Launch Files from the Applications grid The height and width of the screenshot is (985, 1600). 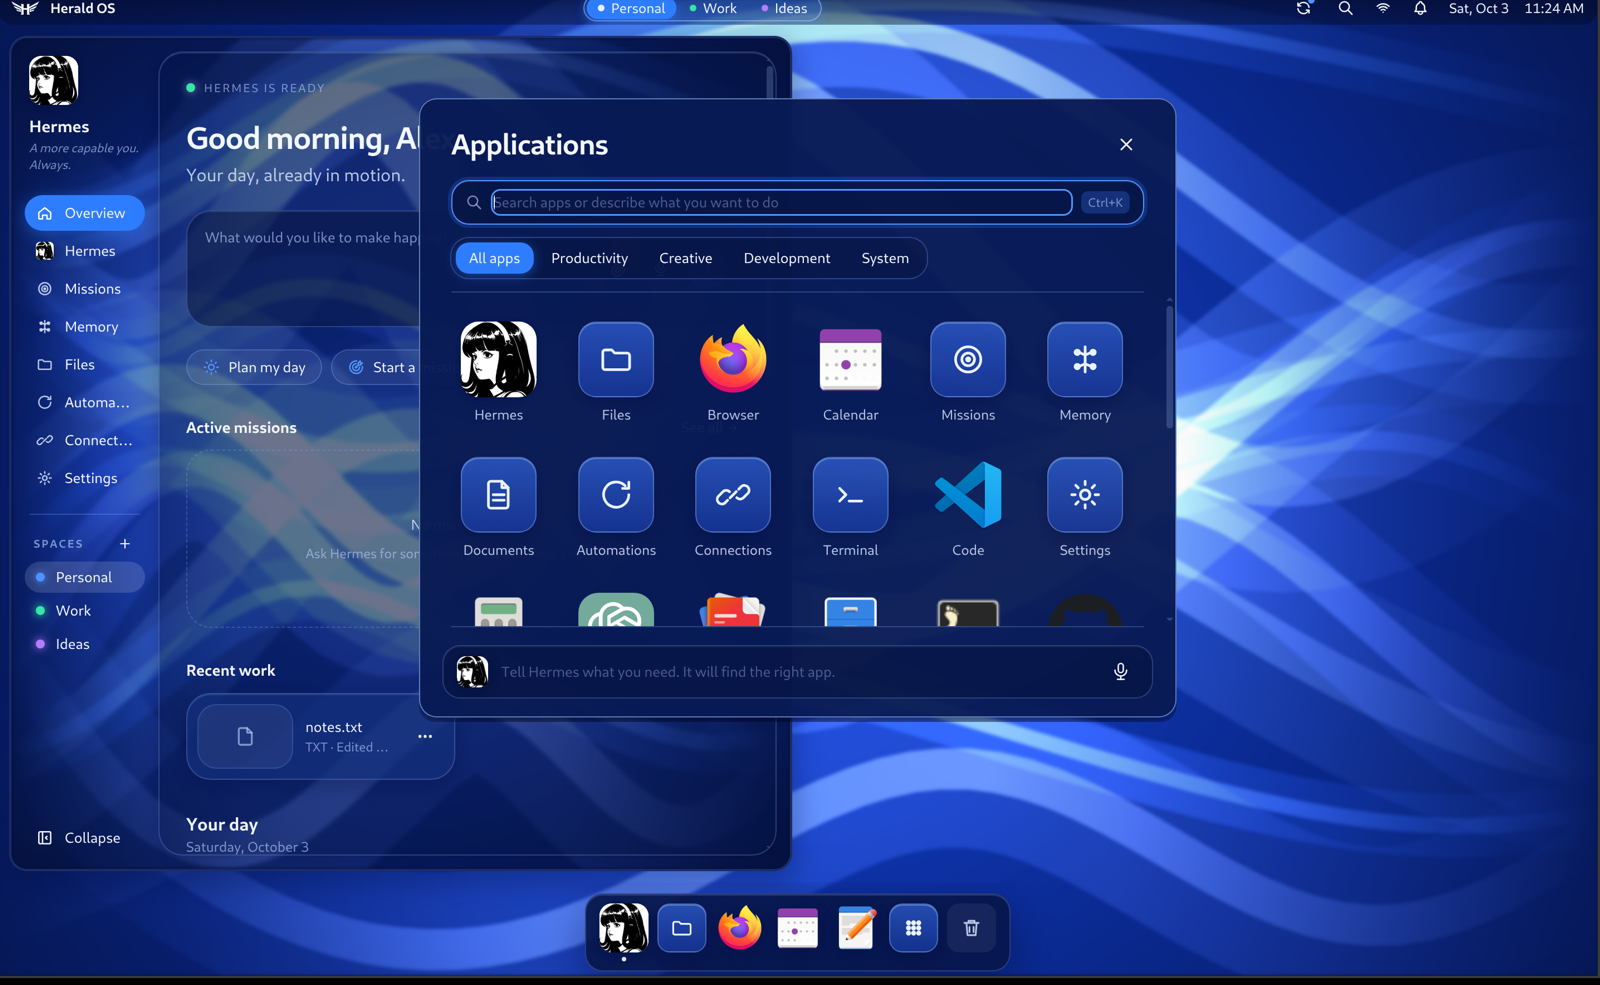(x=616, y=360)
